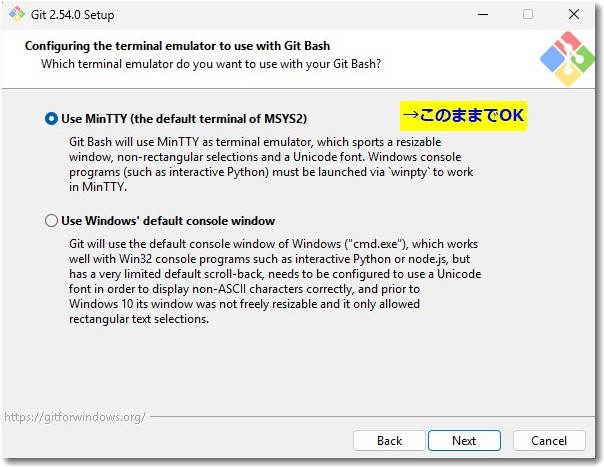The width and height of the screenshot is (604, 467).
Task: Click the 'Which terminal emulator' subtitle text
Action: 211,64
